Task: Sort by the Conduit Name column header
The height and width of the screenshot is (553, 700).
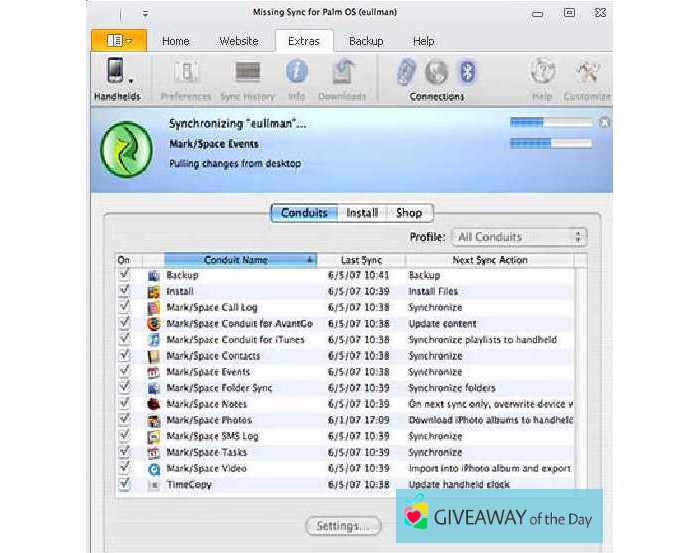Action: pyautogui.click(x=239, y=260)
